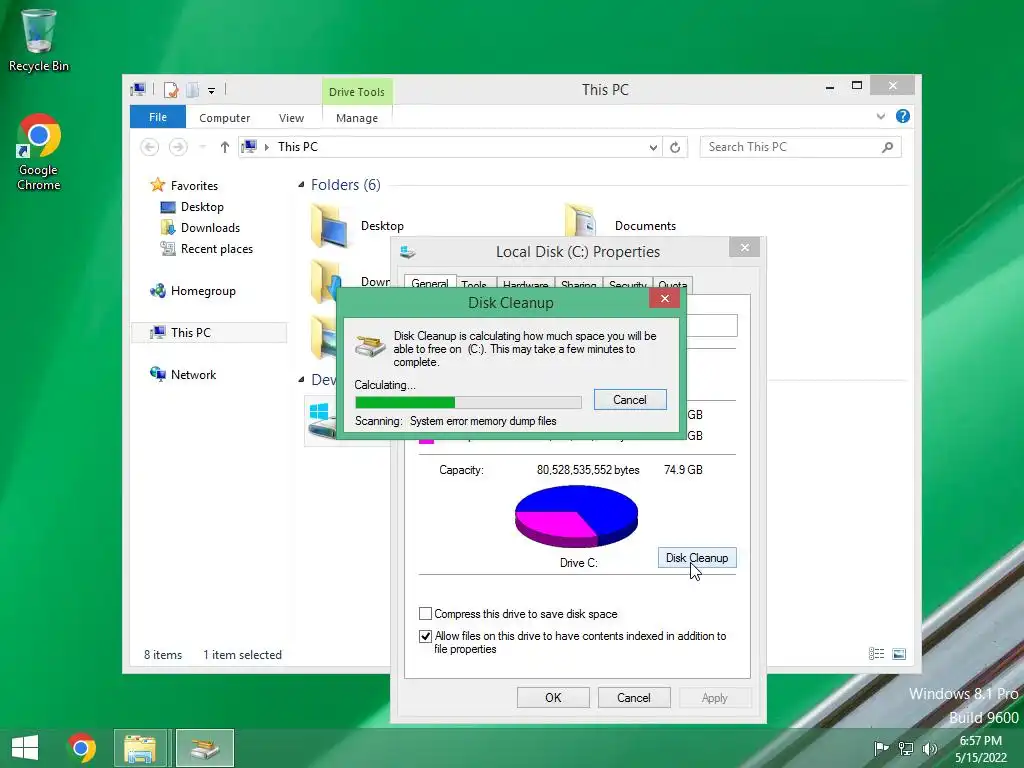
Task: Select the Desktop folder in Folders group
Action: point(357,225)
